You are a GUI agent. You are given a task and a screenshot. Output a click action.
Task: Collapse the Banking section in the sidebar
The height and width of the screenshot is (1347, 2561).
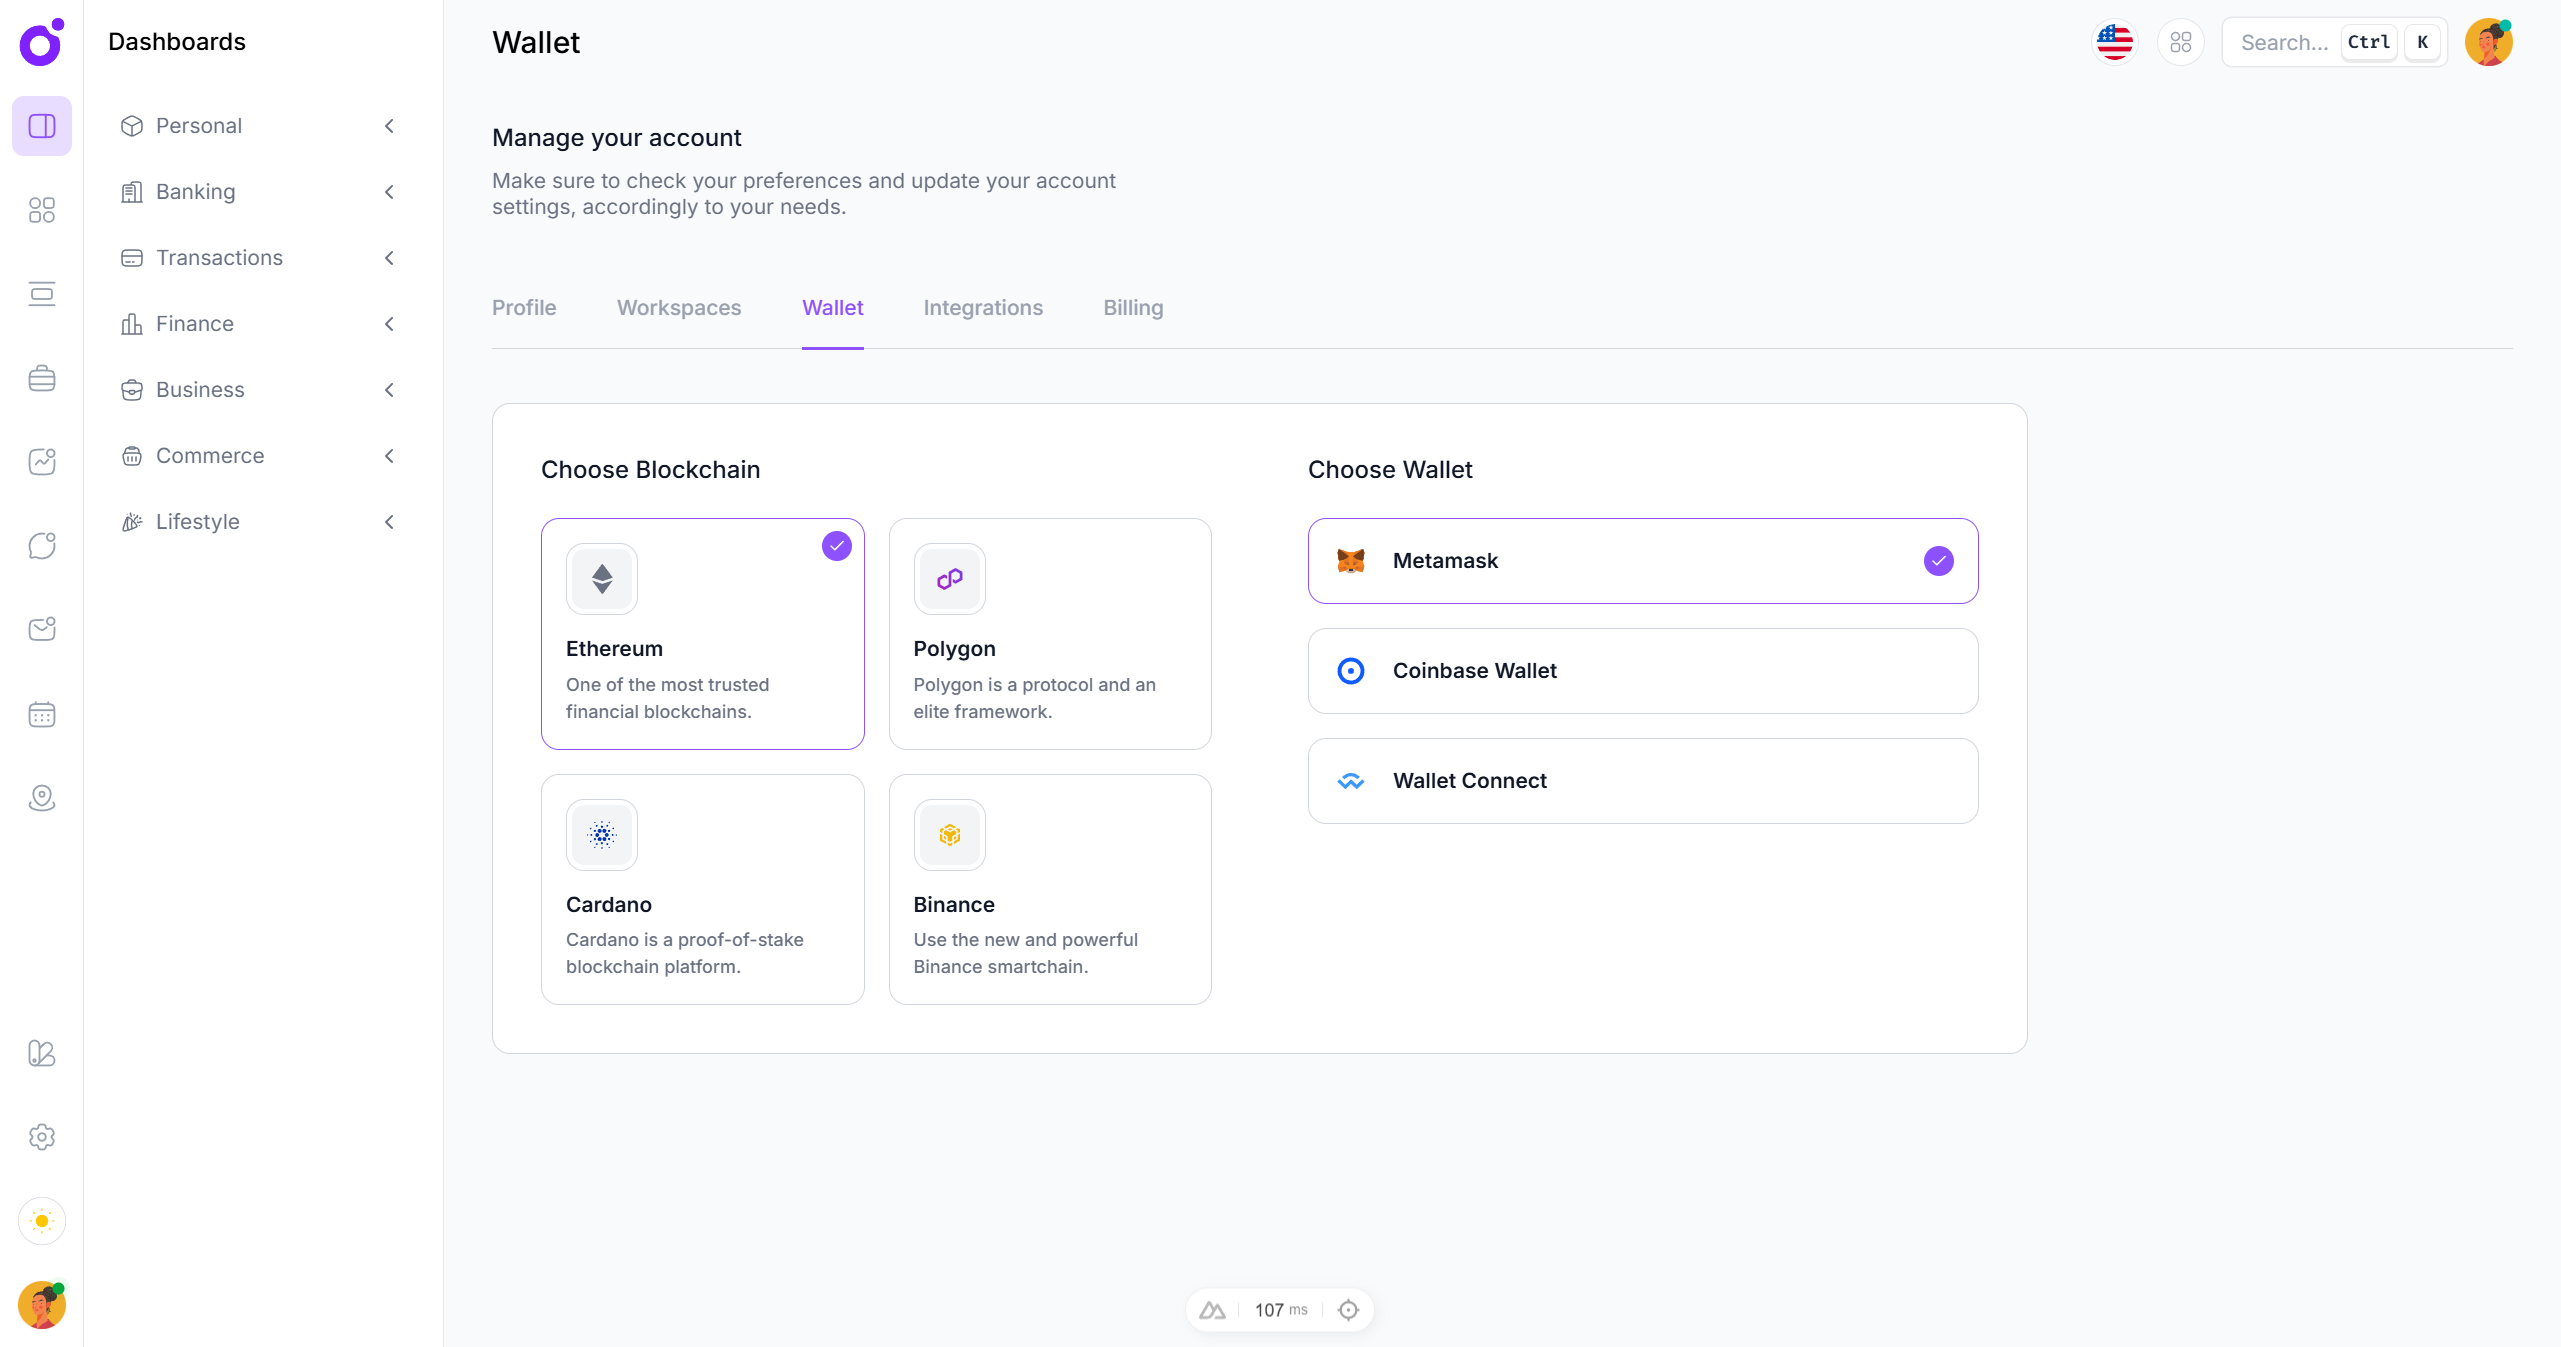point(389,192)
